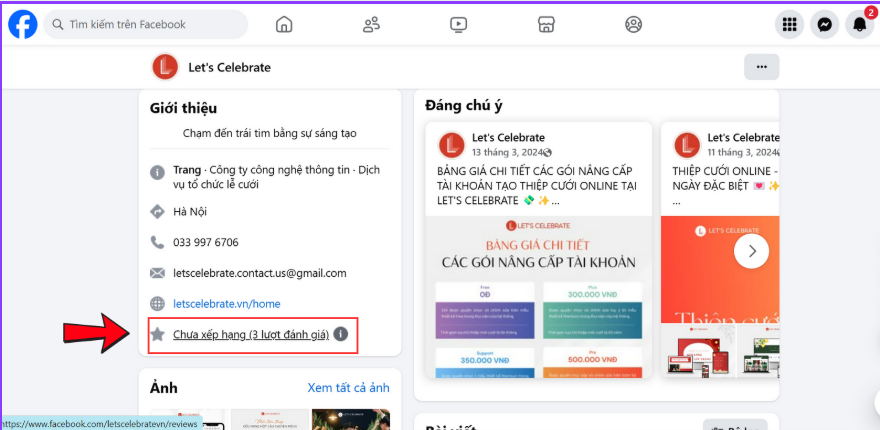Click the Hà Nội location text
This screenshot has width=880, height=430.
(190, 212)
